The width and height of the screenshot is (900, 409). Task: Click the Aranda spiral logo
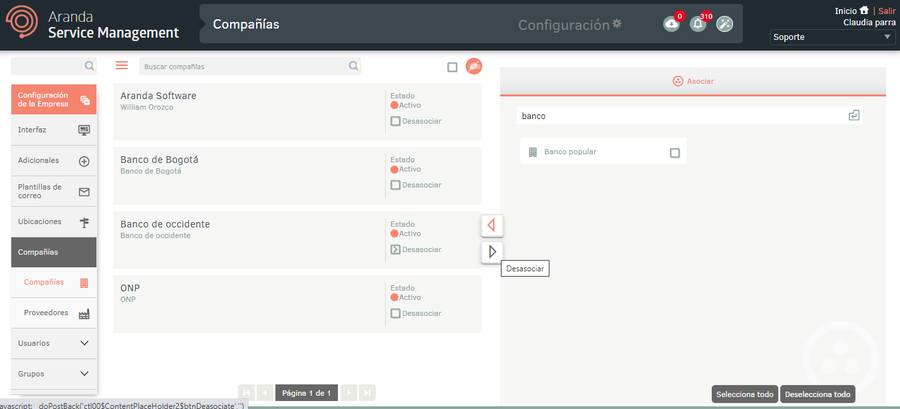(23, 23)
